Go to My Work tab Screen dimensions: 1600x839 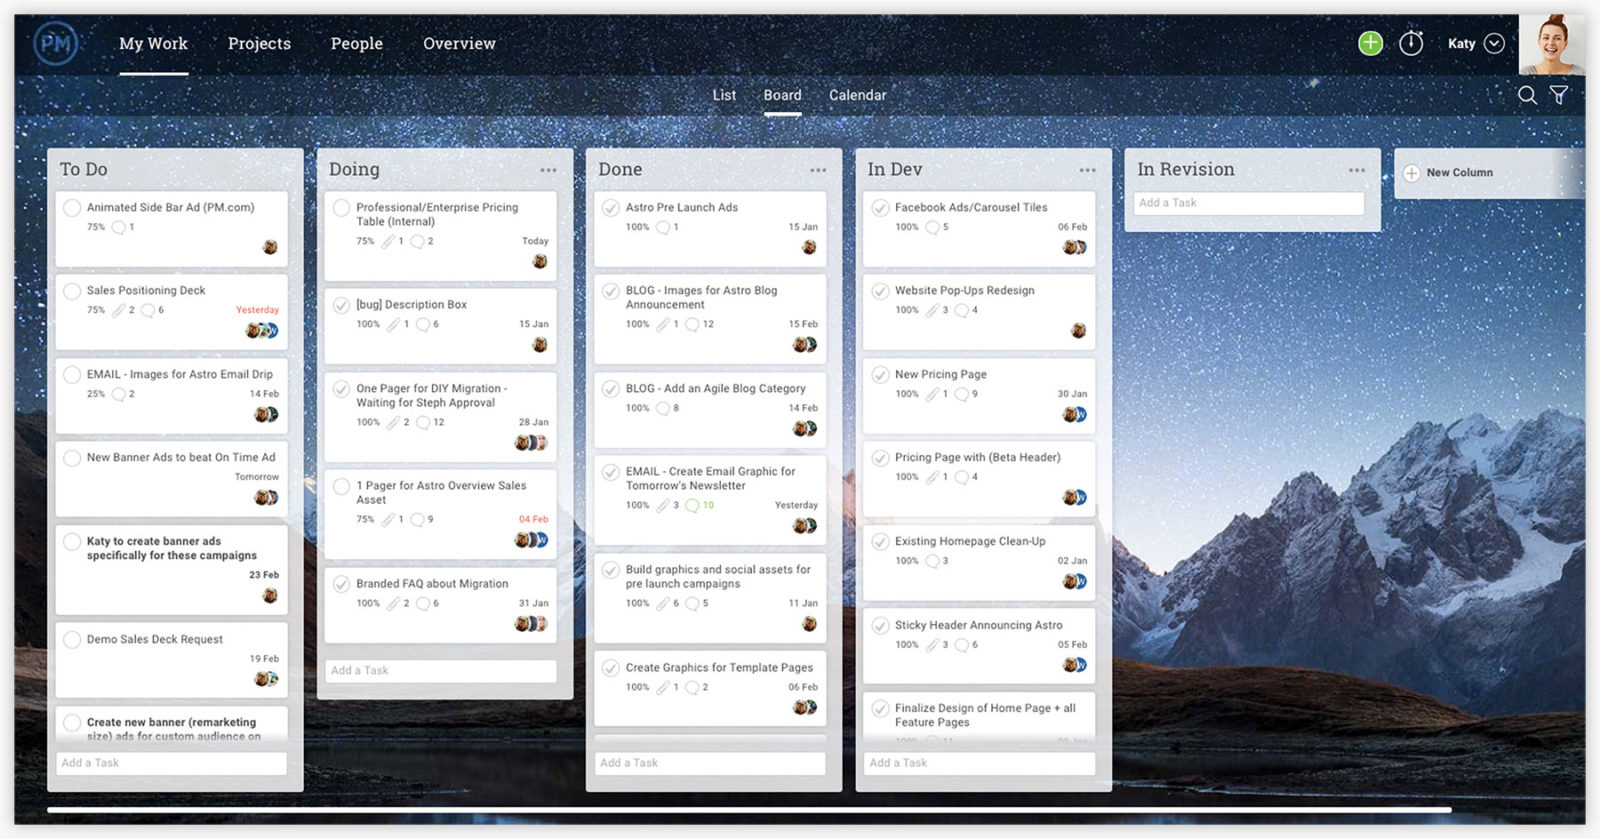tap(153, 43)
